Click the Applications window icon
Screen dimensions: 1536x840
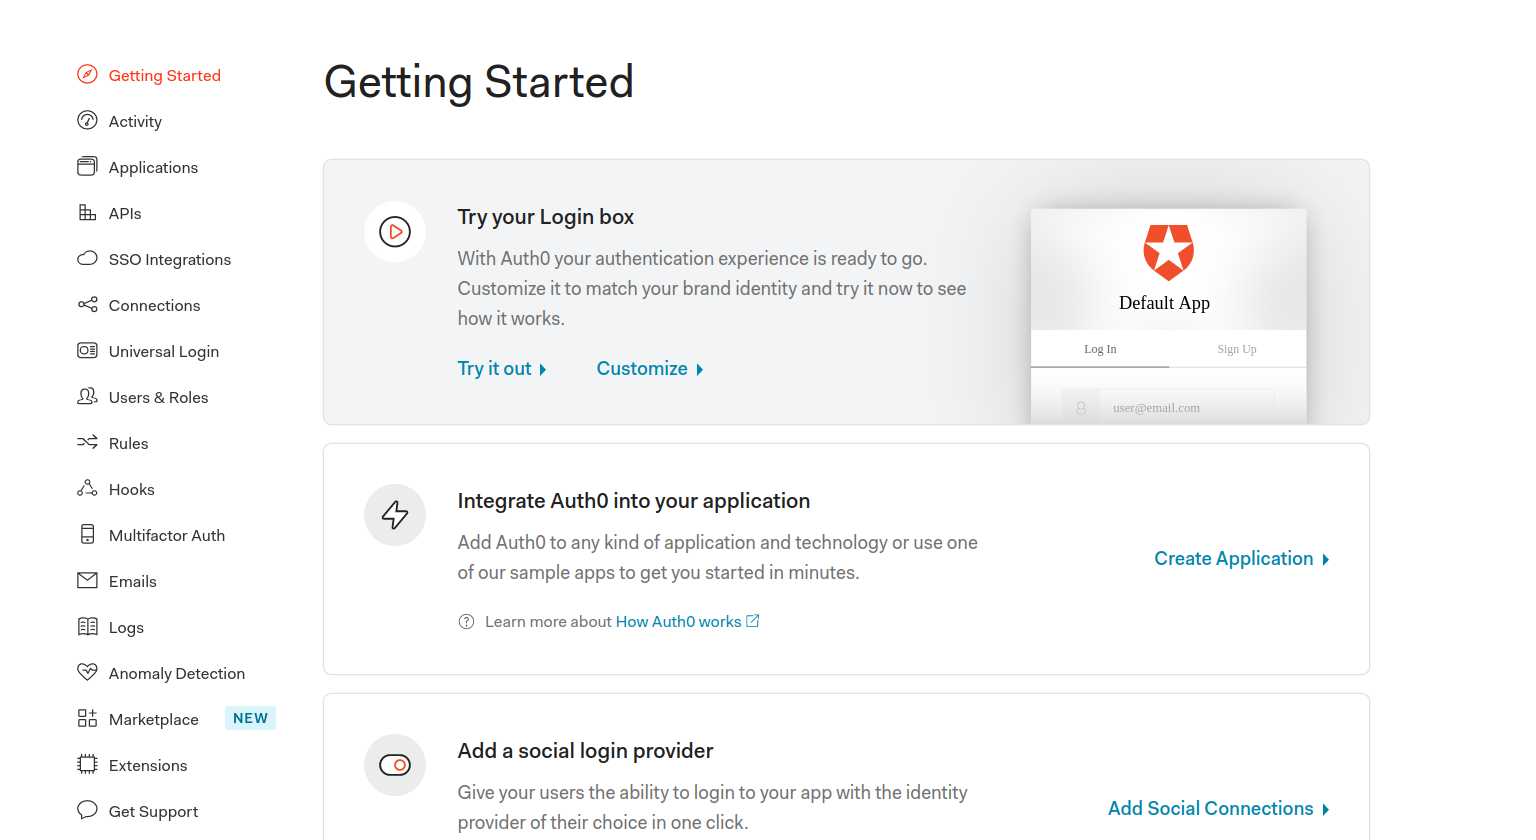click(x=87, y=166)
